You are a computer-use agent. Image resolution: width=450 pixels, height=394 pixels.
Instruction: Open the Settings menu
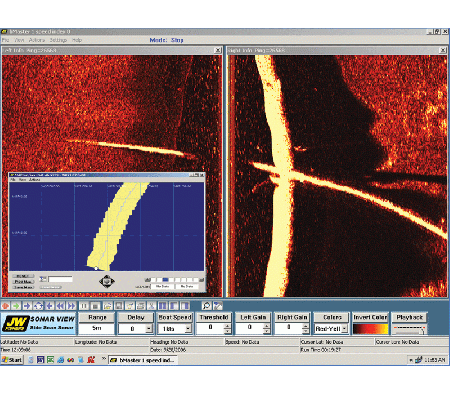click(58, 40)
